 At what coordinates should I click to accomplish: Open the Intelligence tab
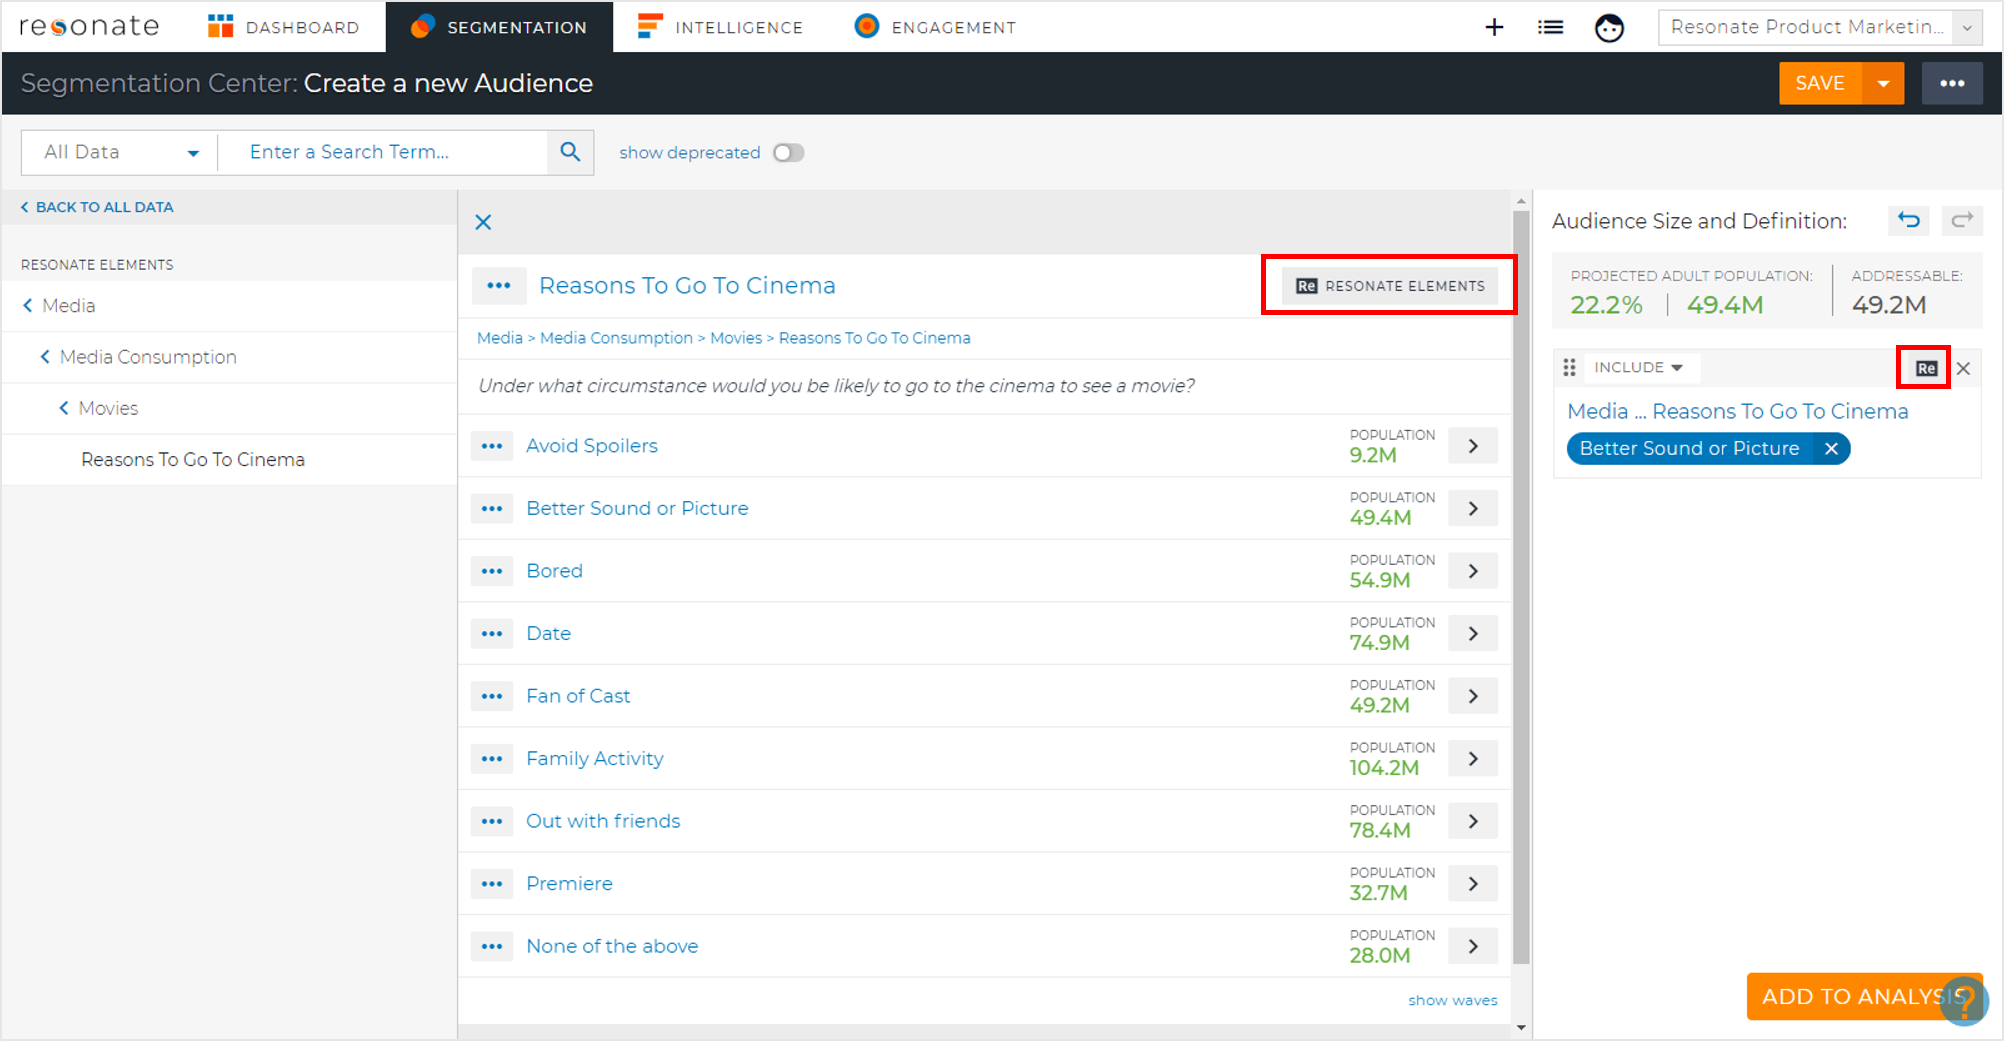(x=721, y=27)
